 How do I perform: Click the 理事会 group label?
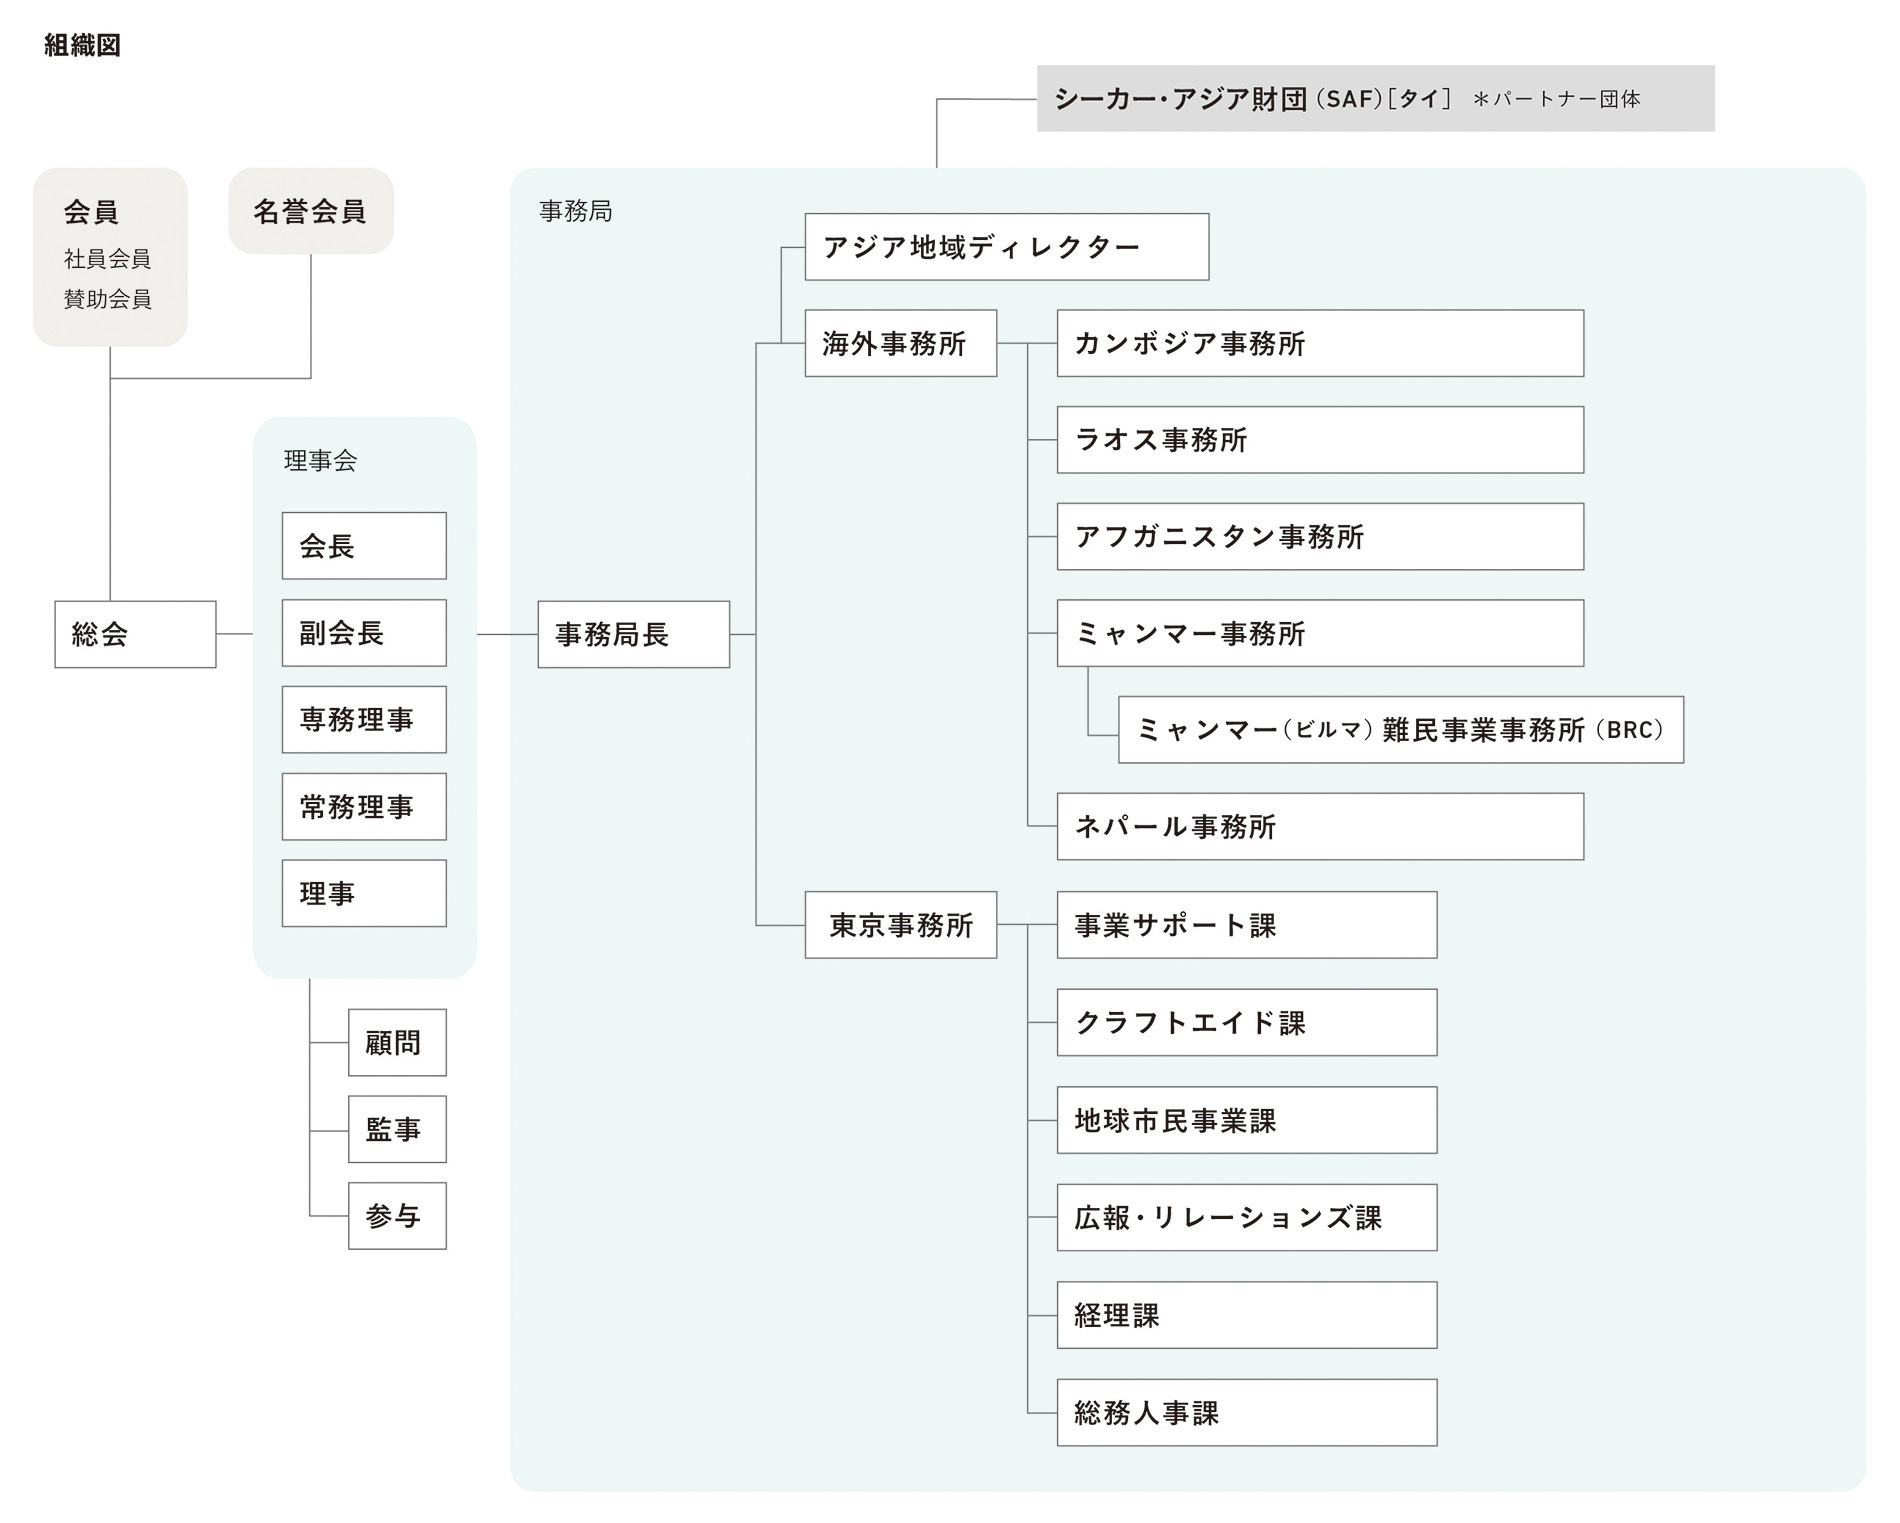(x=320, y=460)
